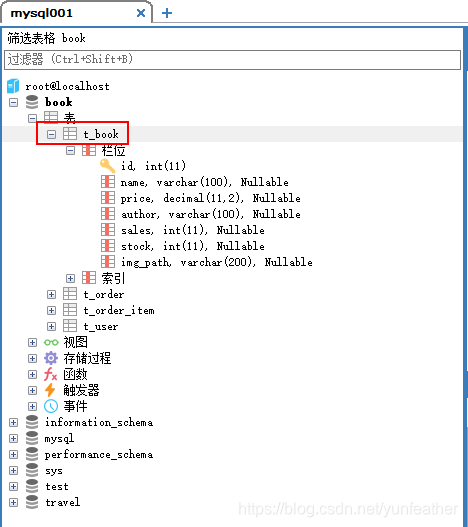Image resolution: width=468 pixels, height=527 pixels.
Task: Click the column icon beside stock
Action: (x=108, y=246)
